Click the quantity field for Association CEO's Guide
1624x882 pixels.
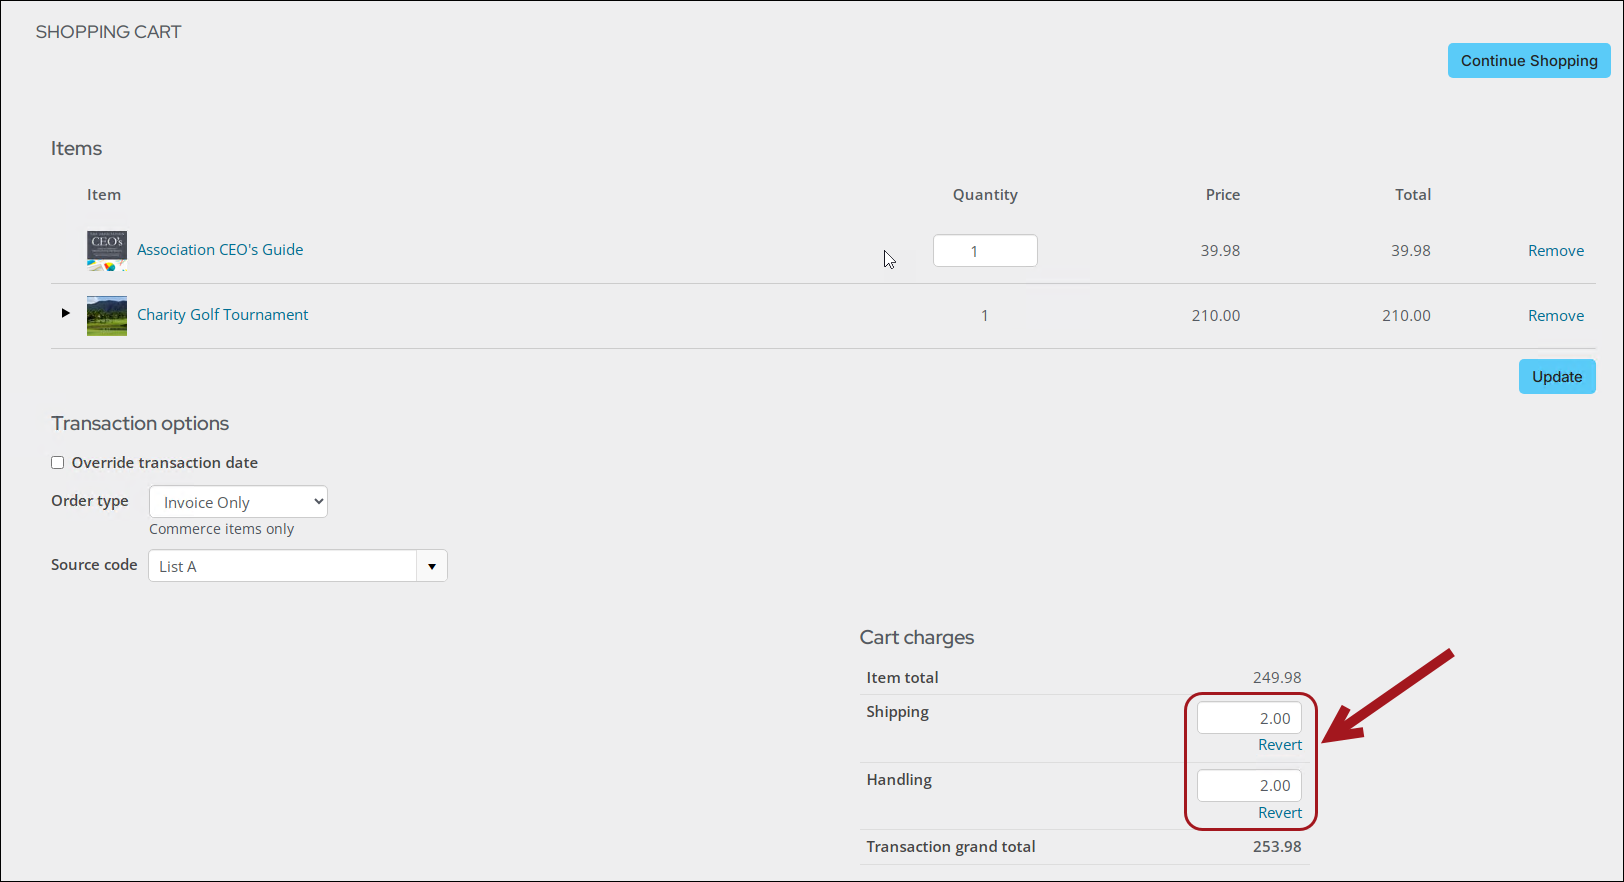[985, 251]
